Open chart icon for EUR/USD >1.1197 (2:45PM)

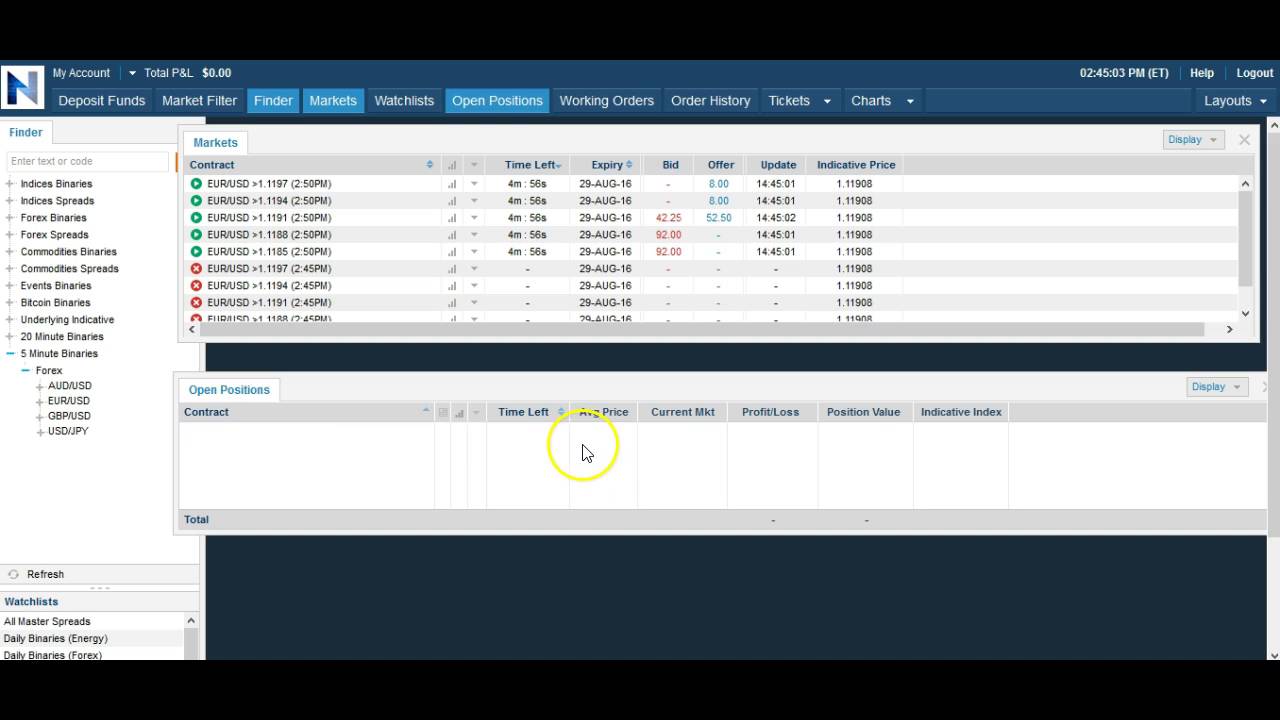pos(452,269)
